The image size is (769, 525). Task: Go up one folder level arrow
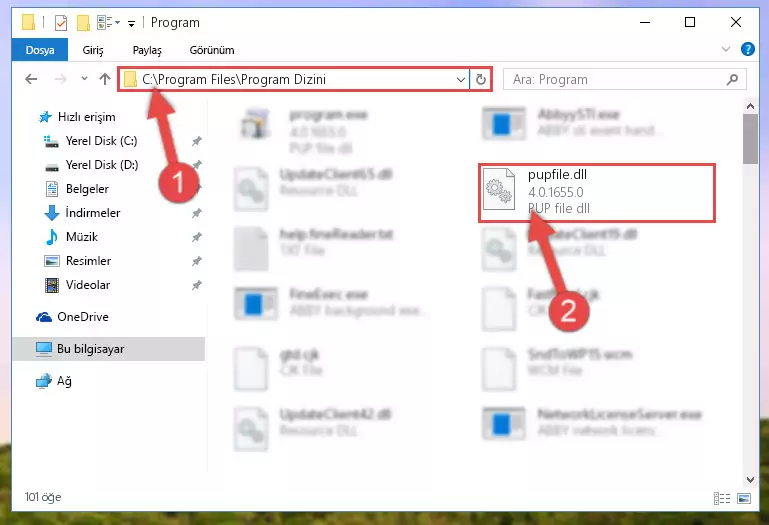(104, 79)
